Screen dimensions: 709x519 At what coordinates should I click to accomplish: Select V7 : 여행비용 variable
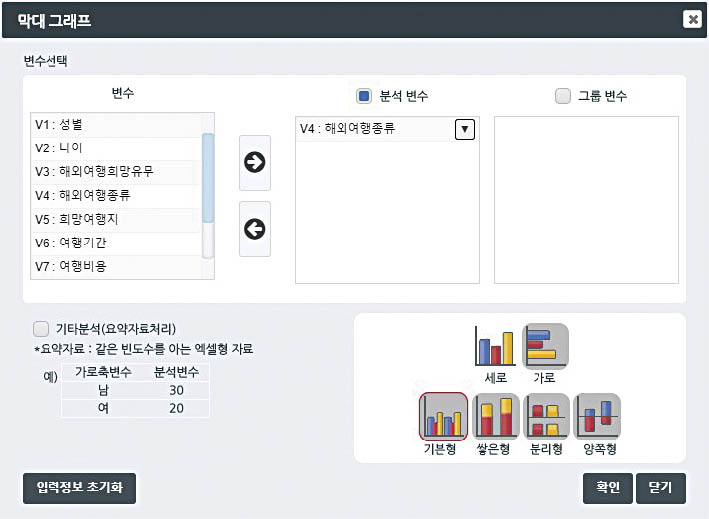click(x=116, y=267)
